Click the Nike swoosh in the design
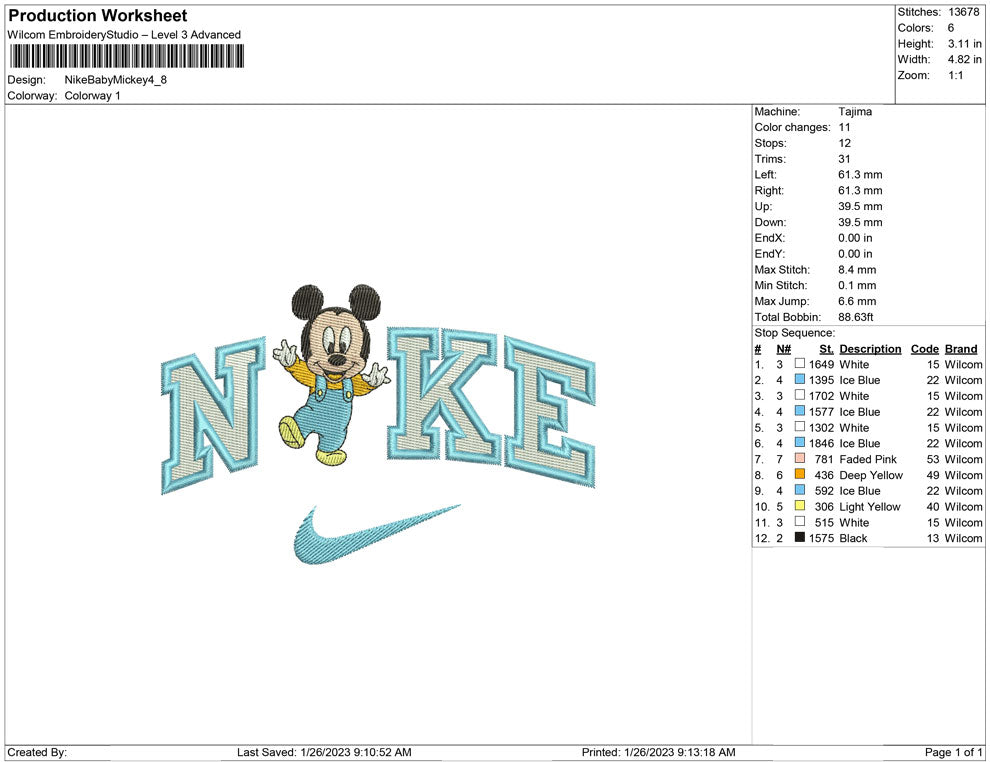The width and height of the screenshot is (990, 762). 376,534
